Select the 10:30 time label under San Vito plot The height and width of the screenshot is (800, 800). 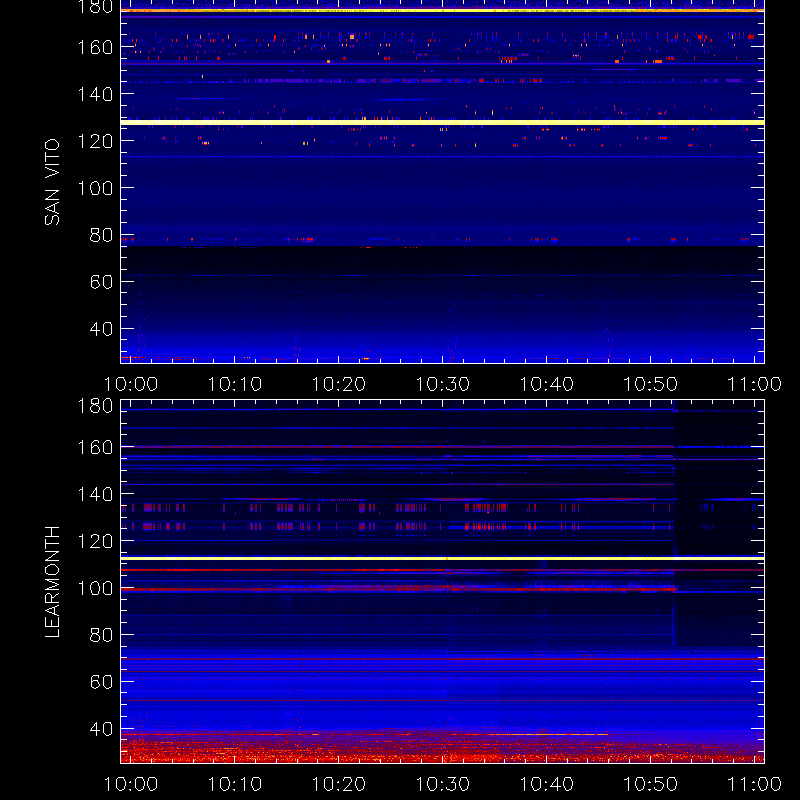pos(443,384)
